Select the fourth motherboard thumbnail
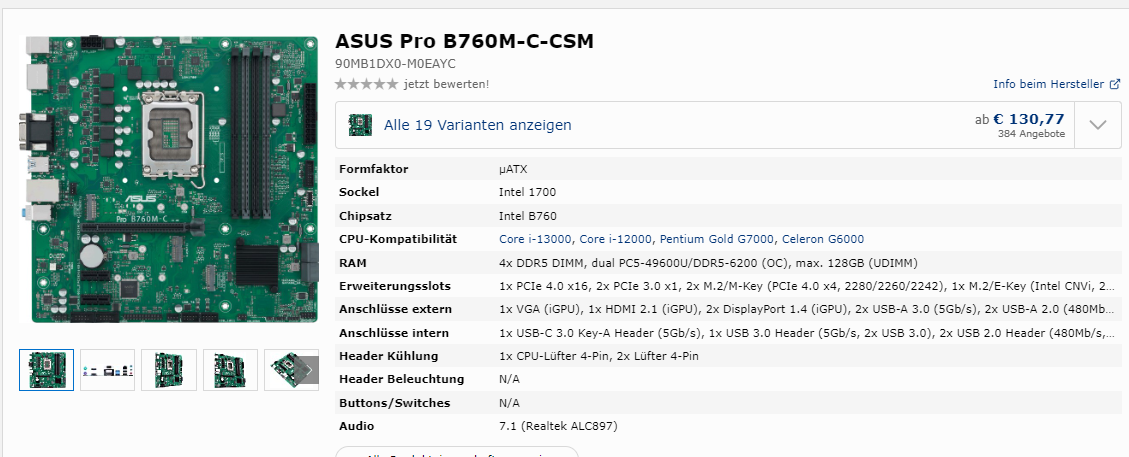Viewport: 1129px width, 457px height. [230, 370]
